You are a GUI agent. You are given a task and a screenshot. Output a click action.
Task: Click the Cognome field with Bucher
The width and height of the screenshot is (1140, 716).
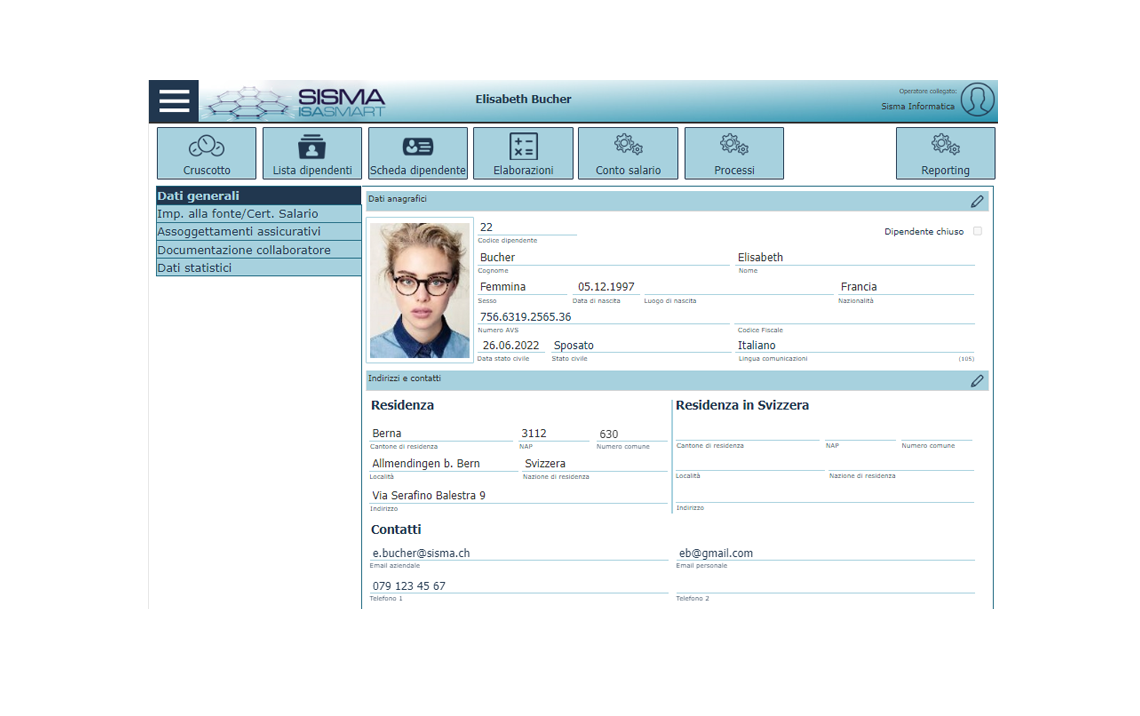pos(604,257)
